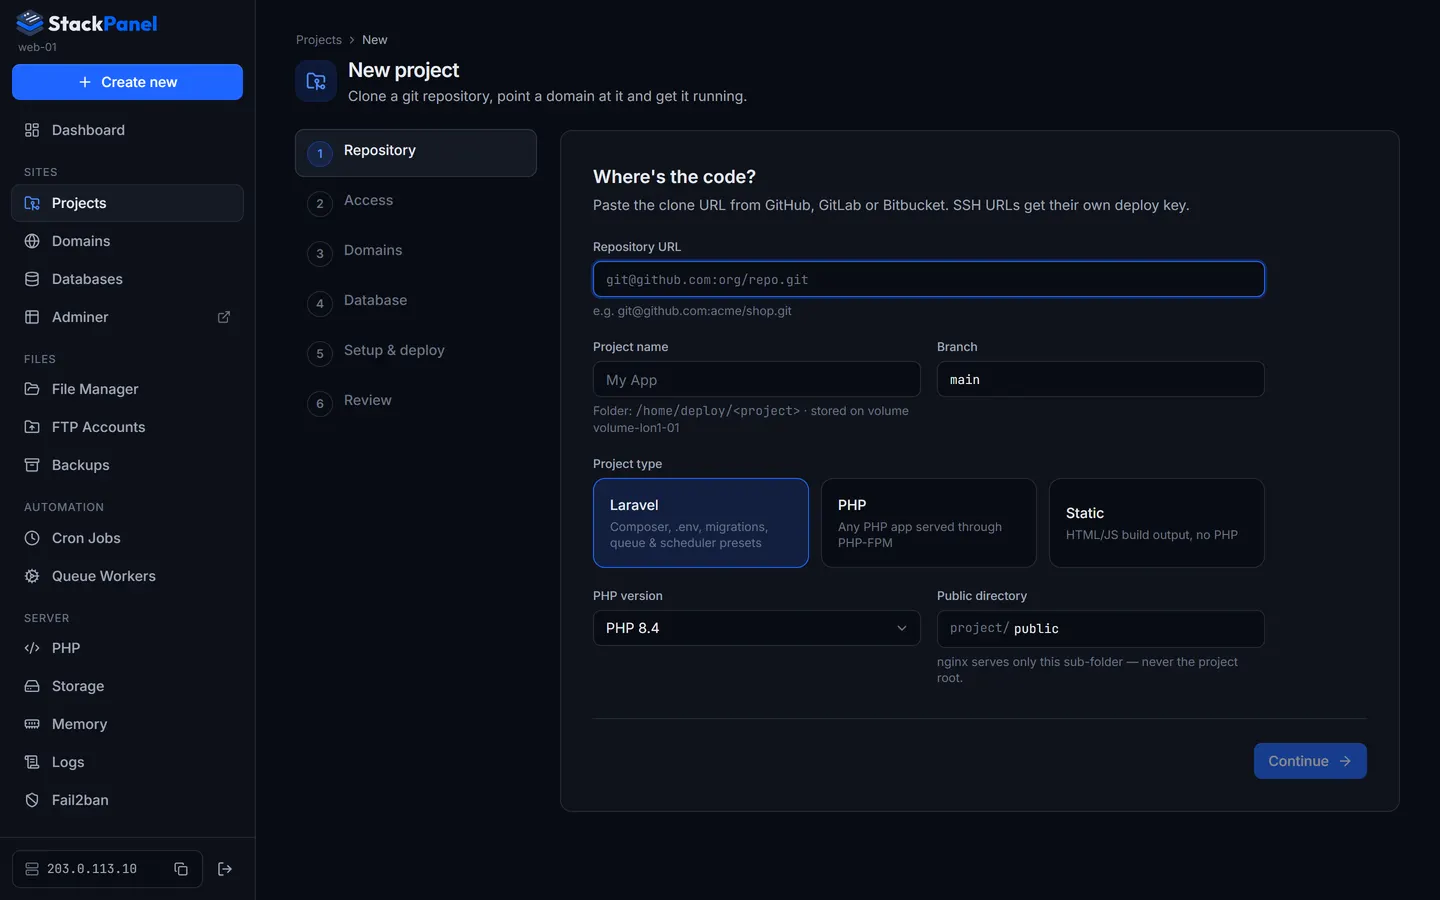This screenshot has width=1440, height=900.
Task: Click the "Where's the code?" heading
Action: [674, 177]
